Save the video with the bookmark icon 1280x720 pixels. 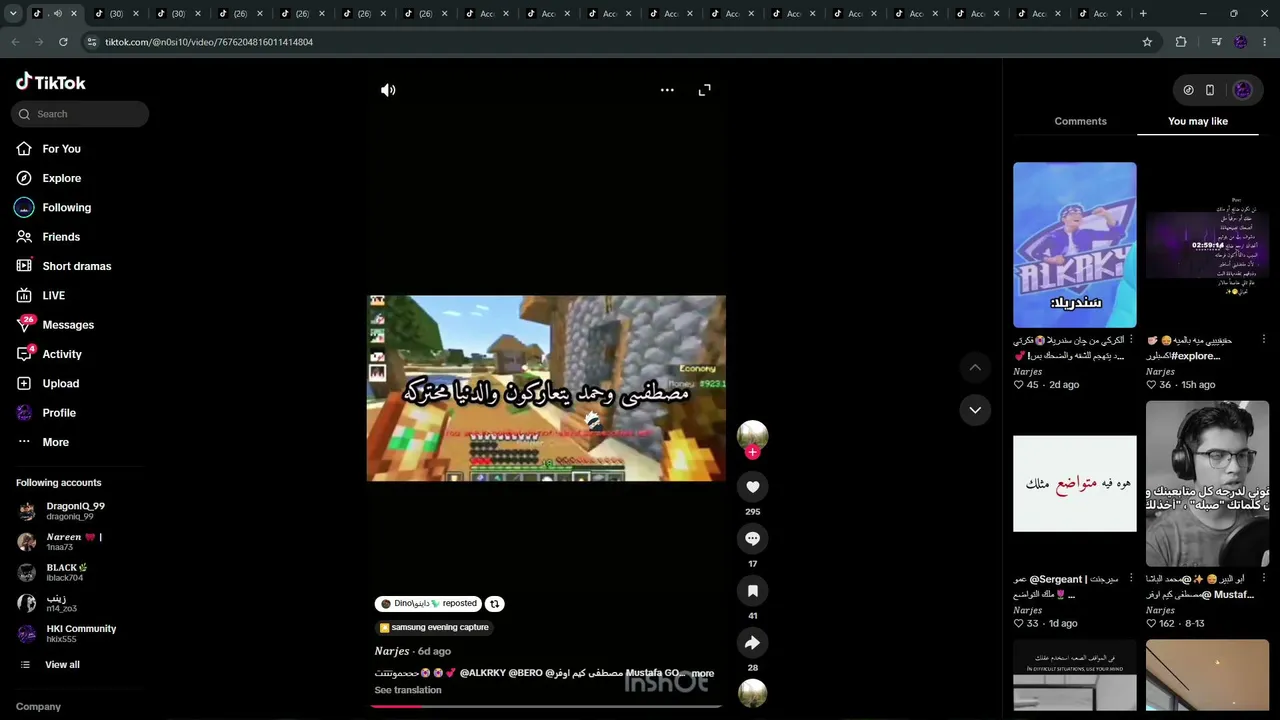point(752,591)
